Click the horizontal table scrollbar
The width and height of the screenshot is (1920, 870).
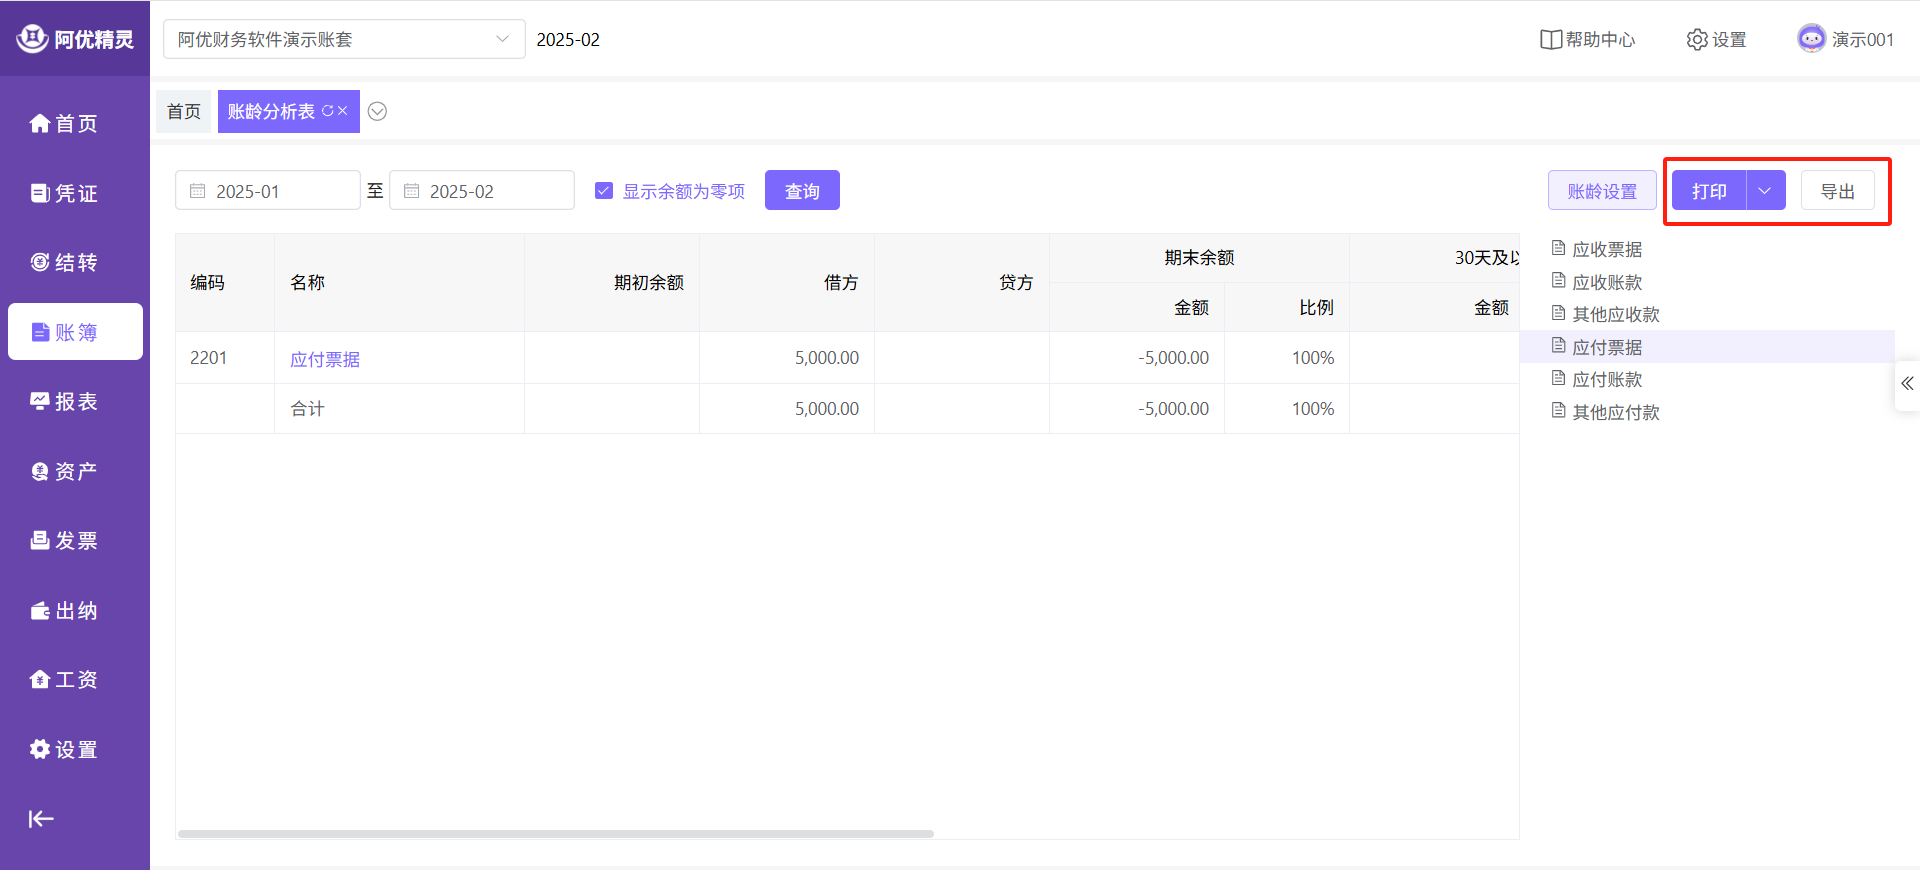pos(555,833)
